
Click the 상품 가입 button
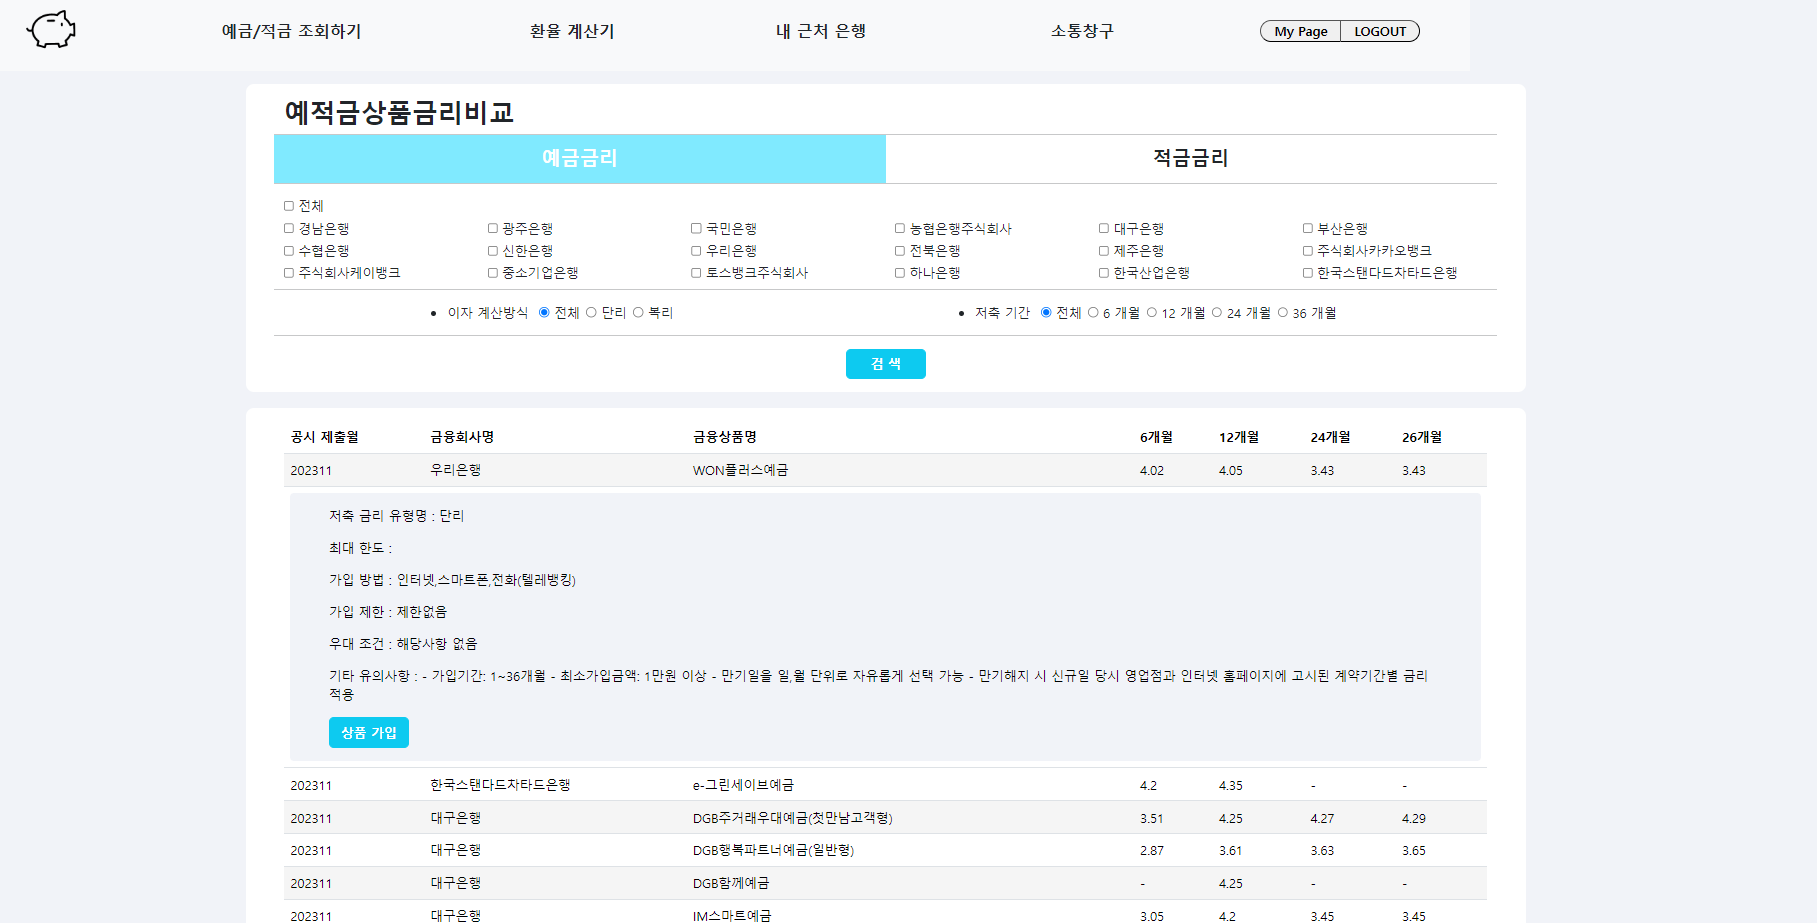tap(369, 733)
